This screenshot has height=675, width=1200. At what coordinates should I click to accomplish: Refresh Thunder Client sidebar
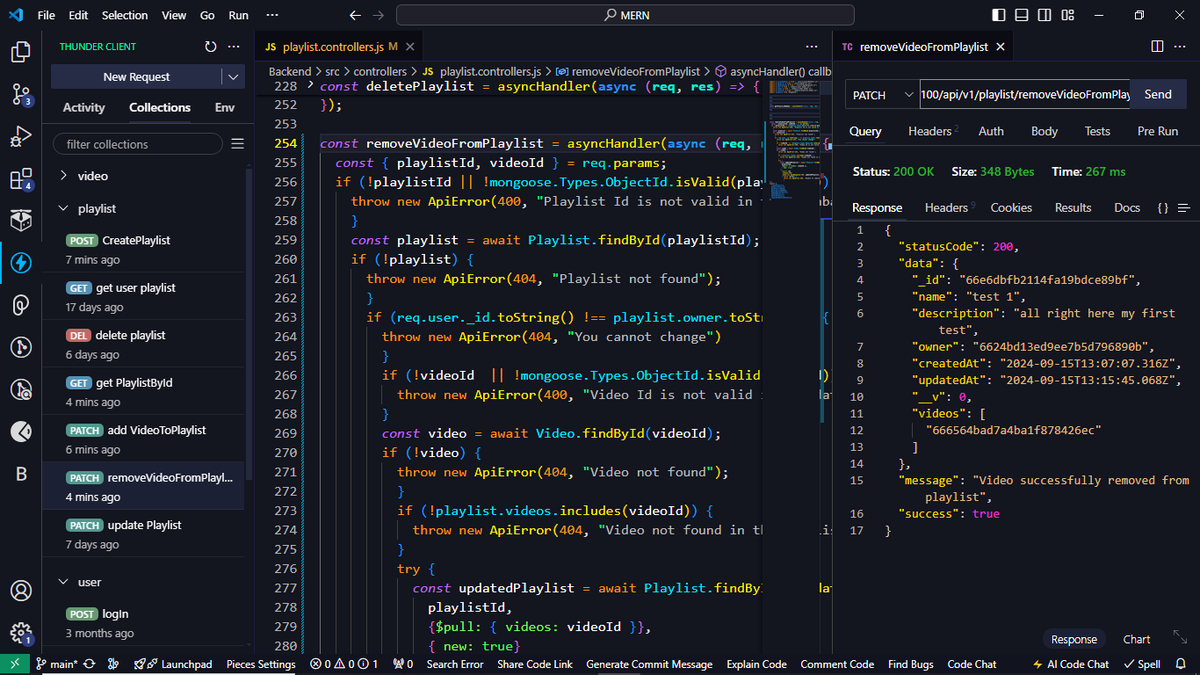210,47
